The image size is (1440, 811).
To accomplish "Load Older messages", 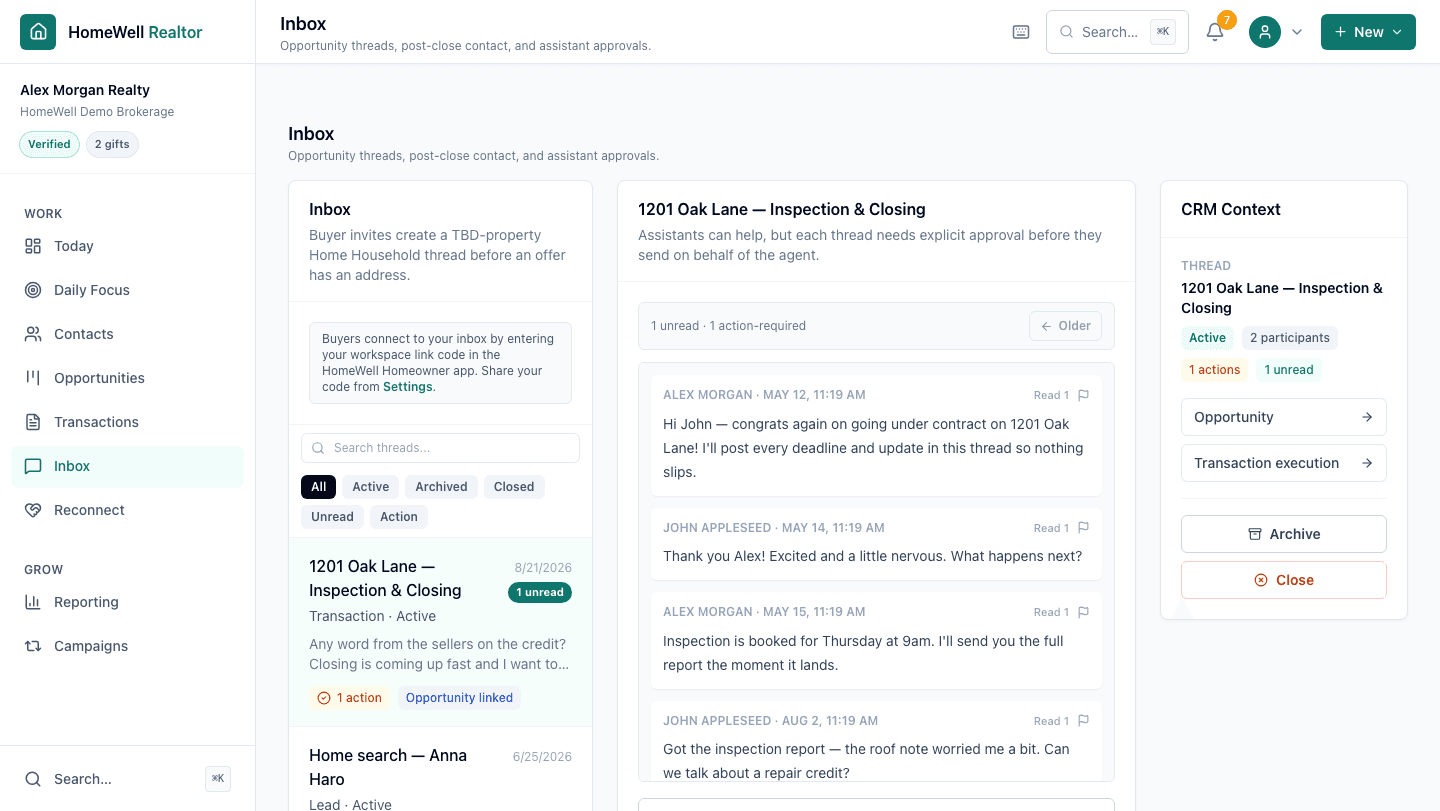I will 1066,326.
